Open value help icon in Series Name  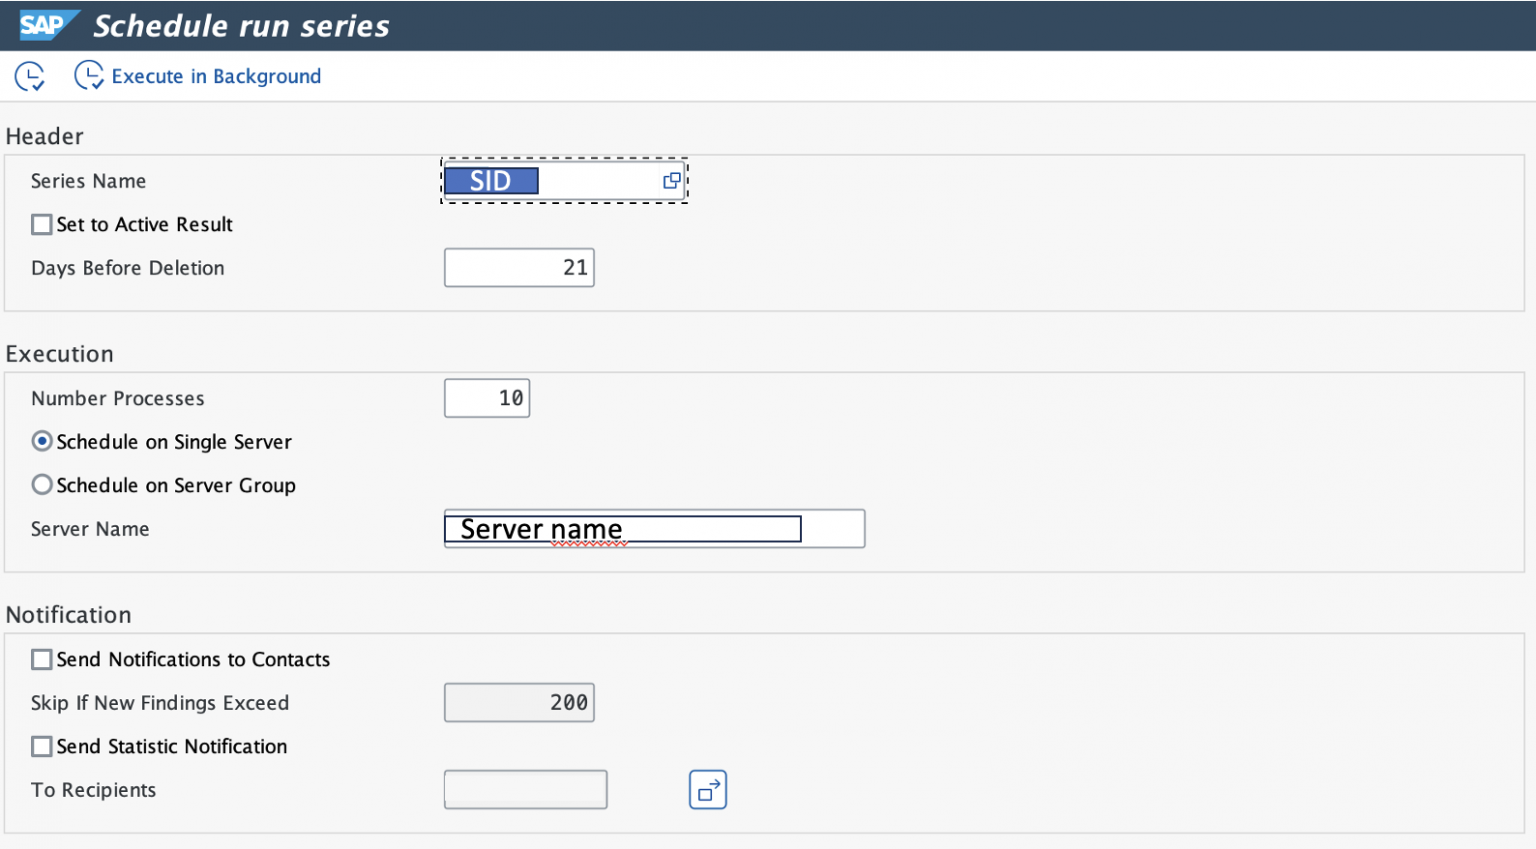tap(672, 181)
